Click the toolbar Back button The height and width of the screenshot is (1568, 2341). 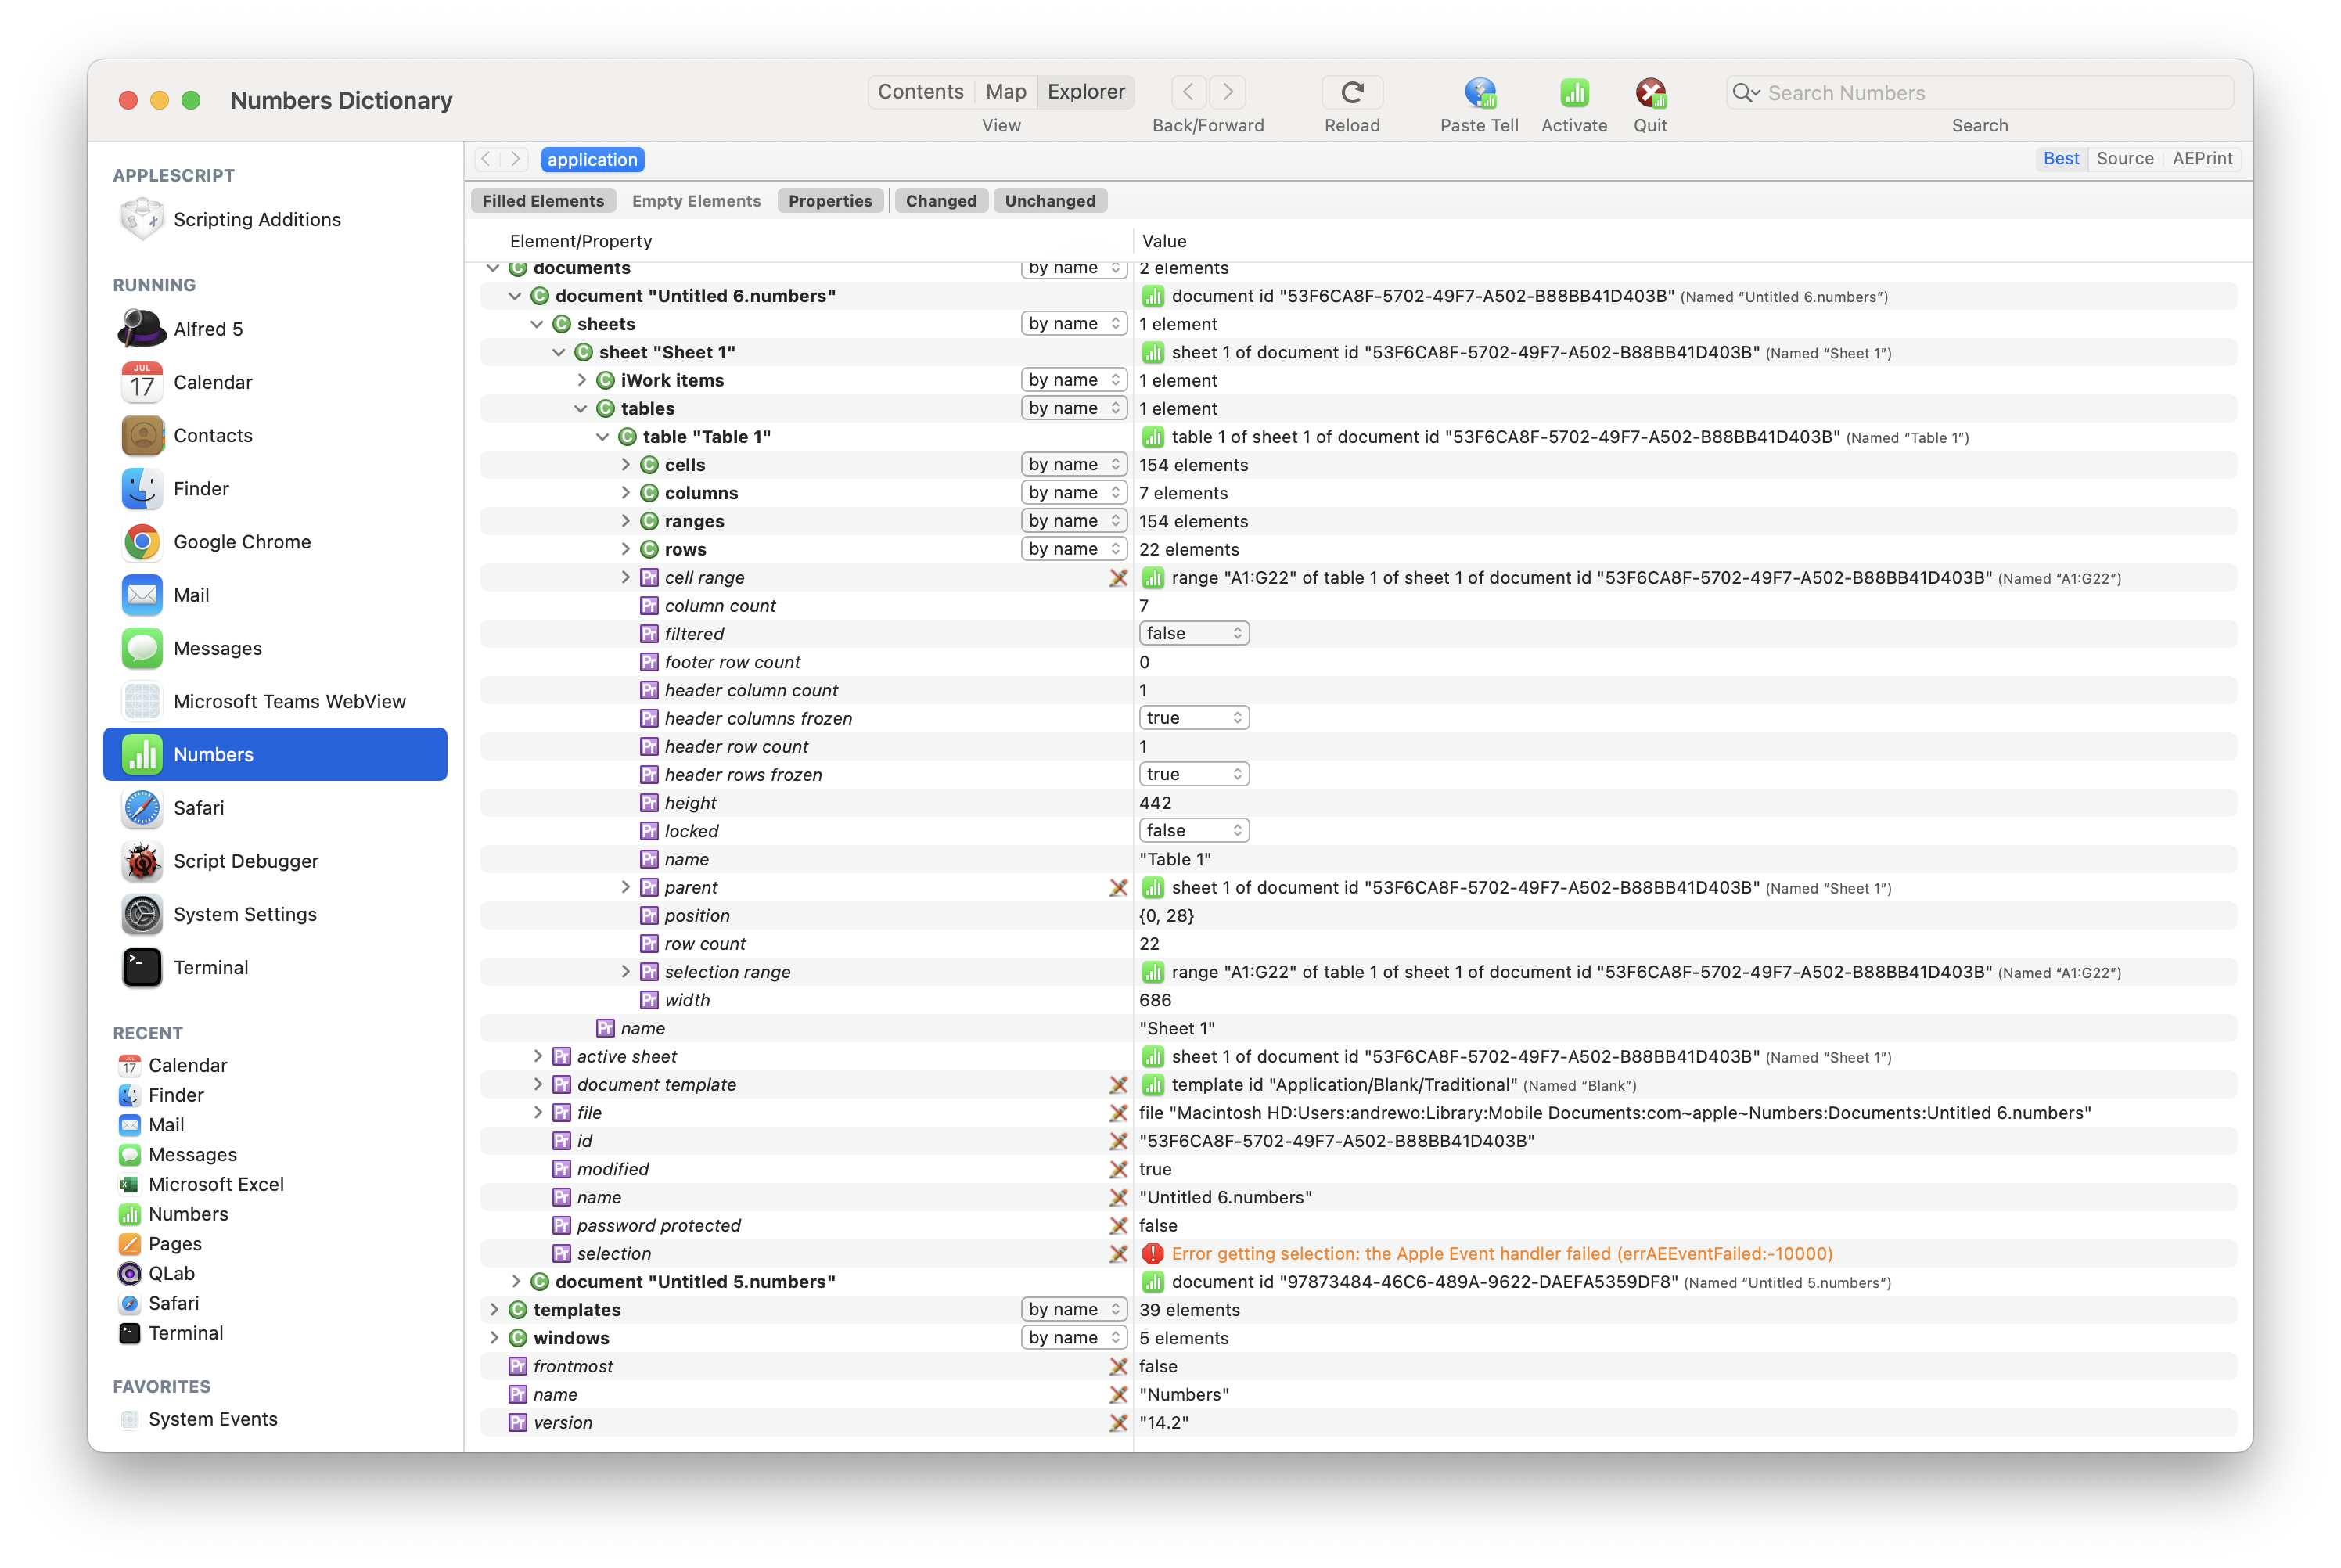(x=1188, y=92)
